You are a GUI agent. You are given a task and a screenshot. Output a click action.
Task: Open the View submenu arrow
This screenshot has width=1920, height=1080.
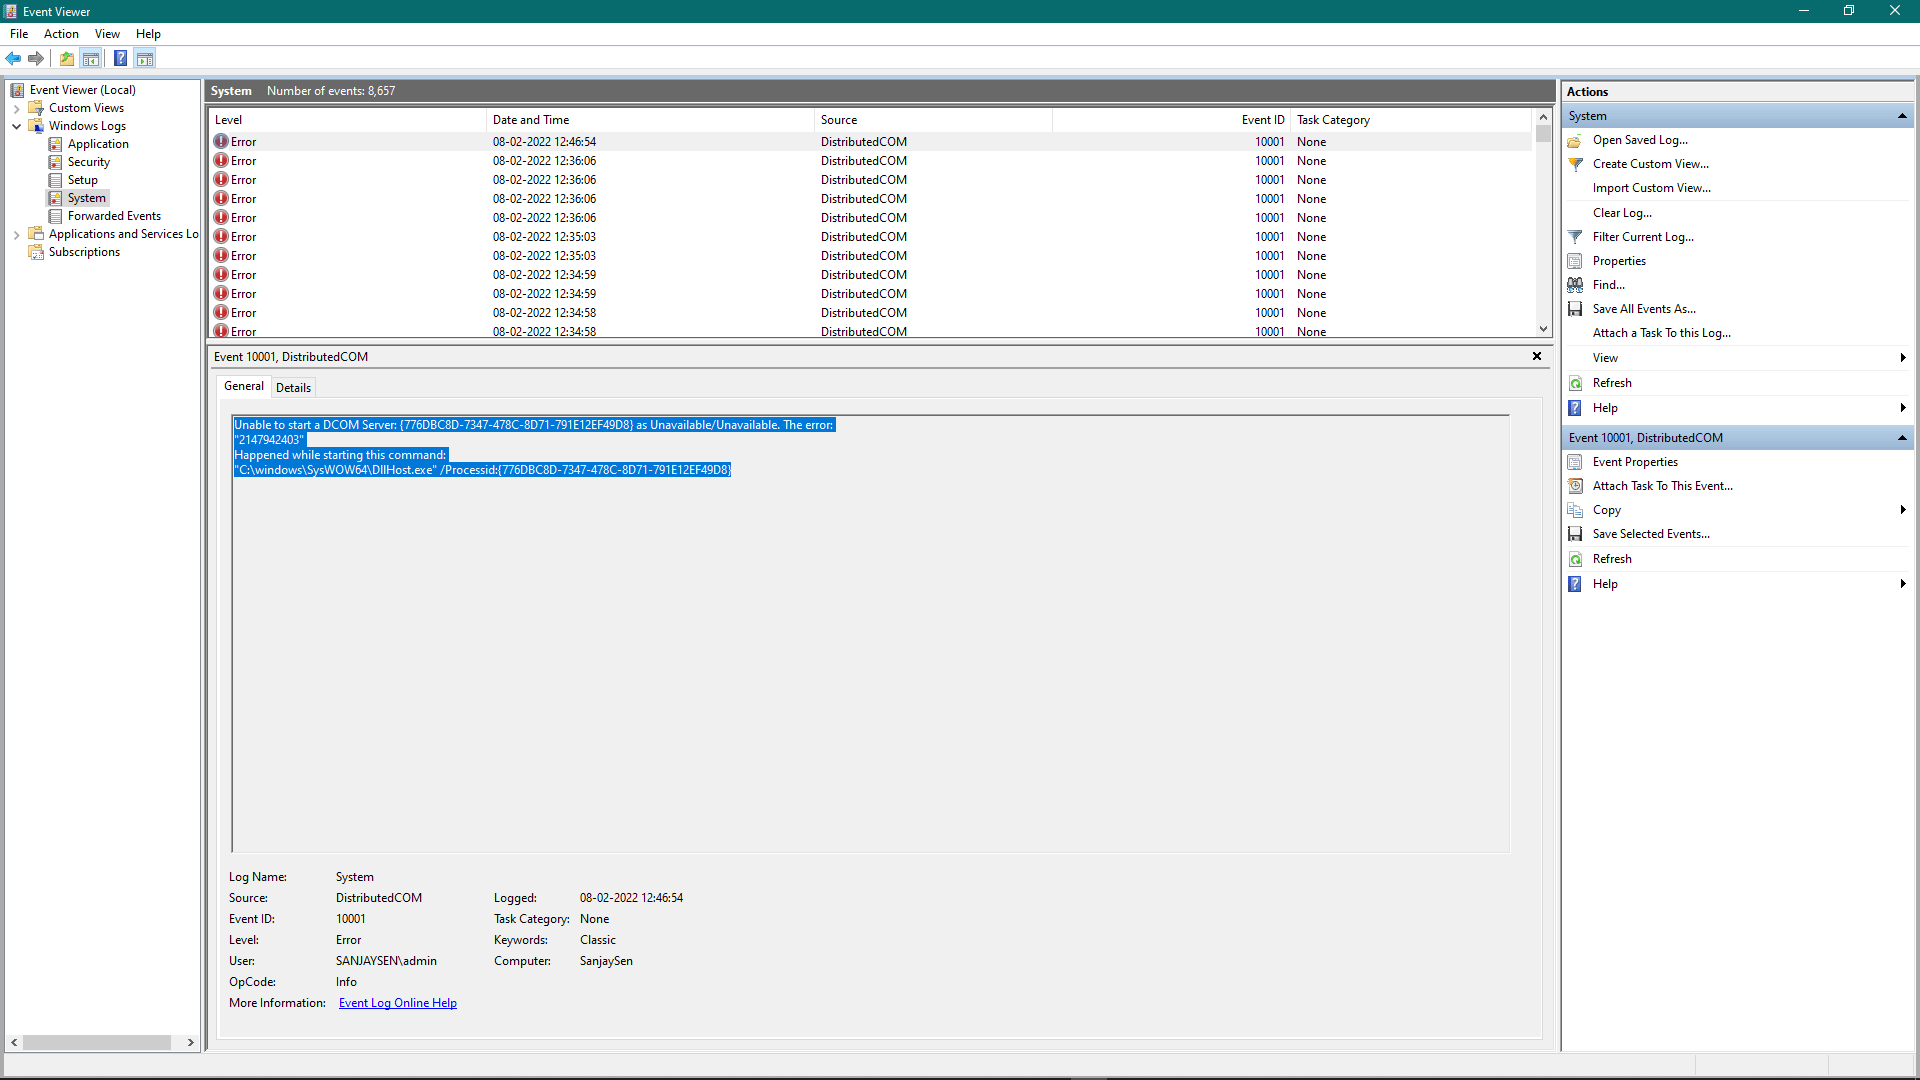click(1903, 358)
